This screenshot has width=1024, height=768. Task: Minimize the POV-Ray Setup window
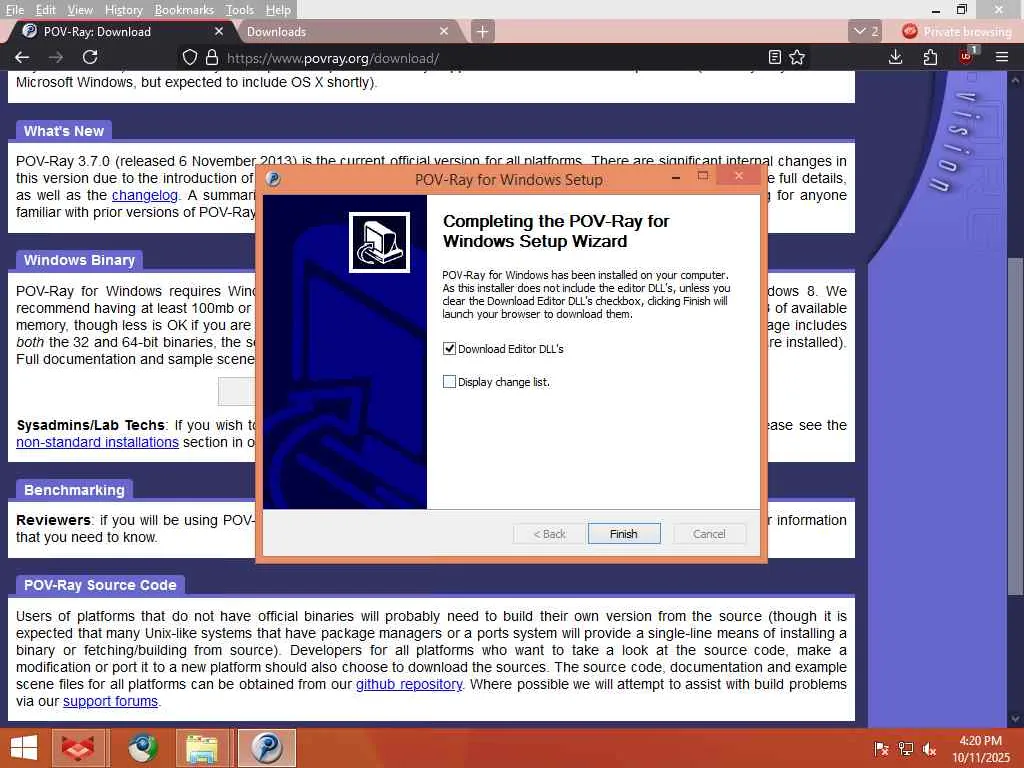click(x=676, y=177)
